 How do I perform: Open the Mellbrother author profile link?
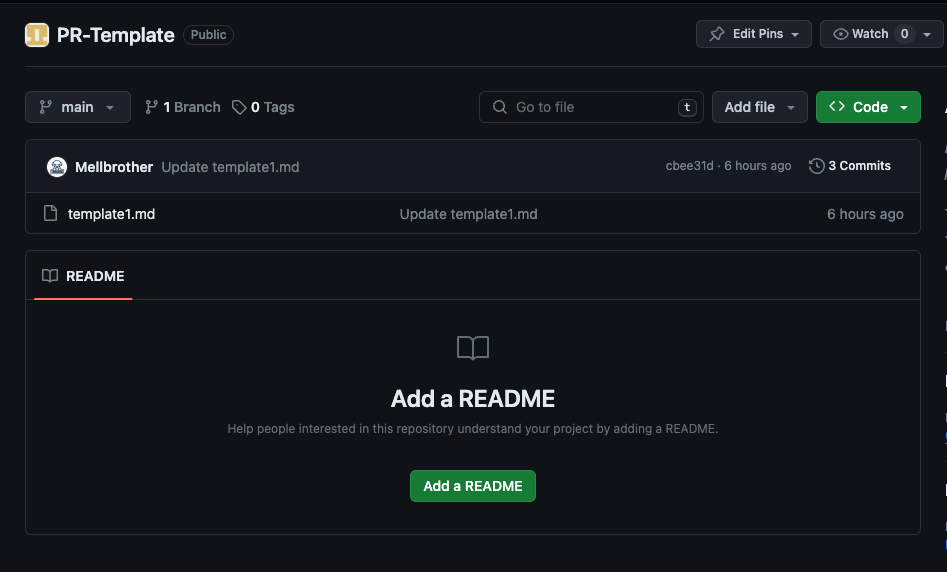coord(114,167)
